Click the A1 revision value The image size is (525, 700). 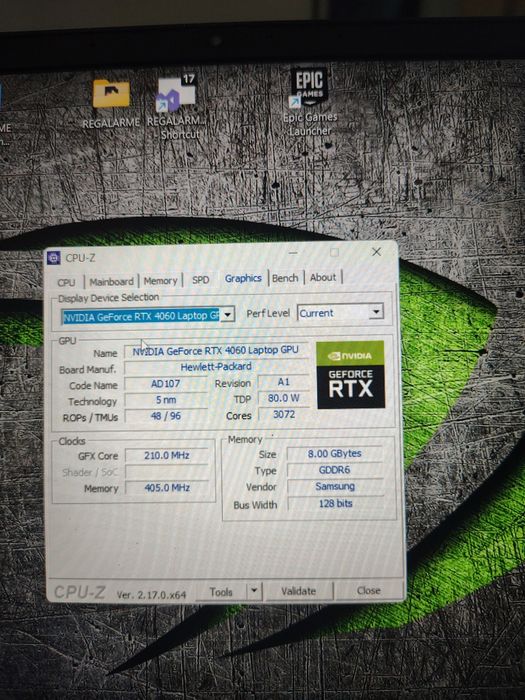tap(283, 382)
